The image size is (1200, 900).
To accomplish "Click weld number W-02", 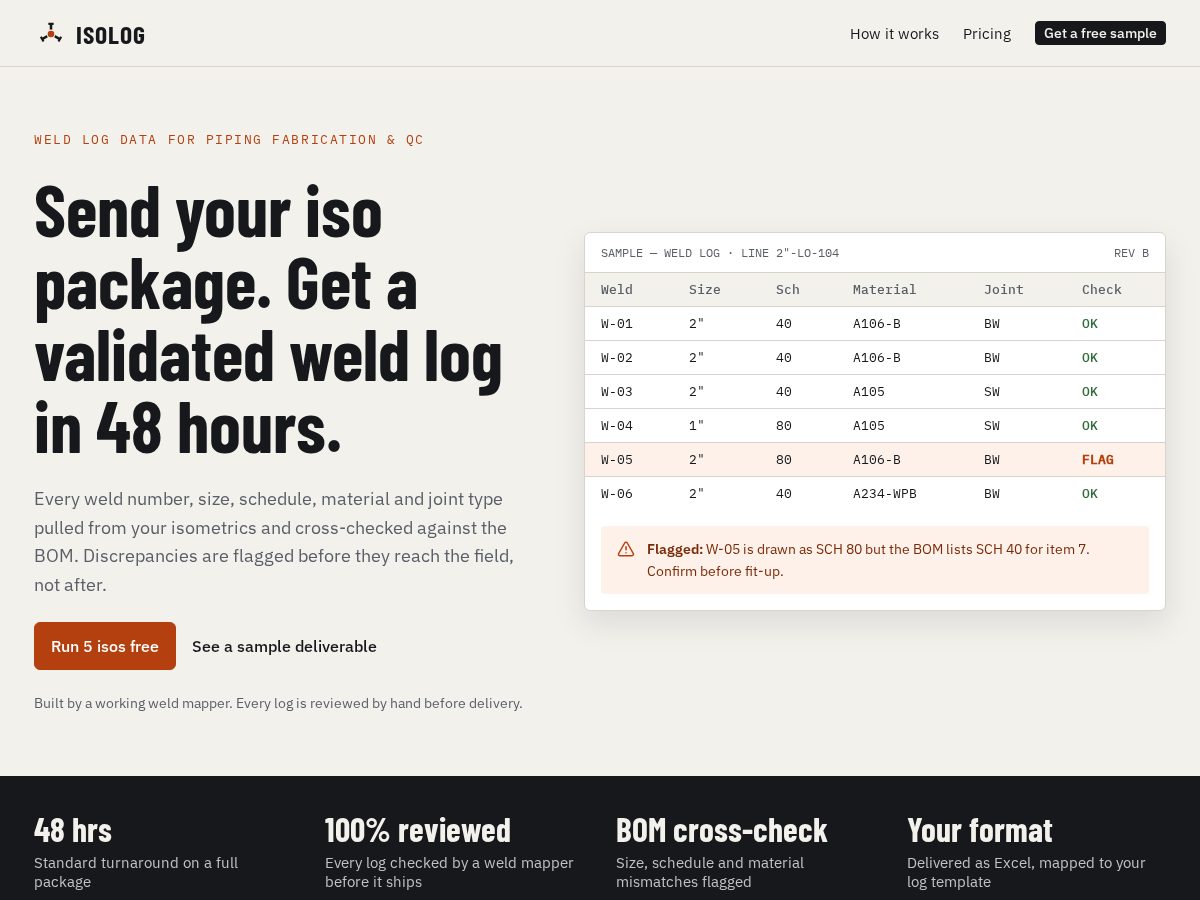I will tap(617, 358).
